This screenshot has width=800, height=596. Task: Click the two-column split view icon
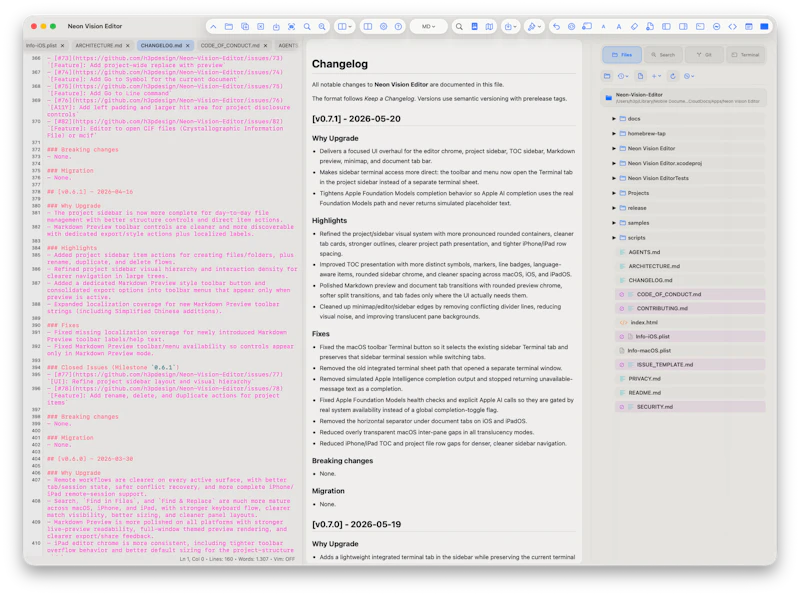coord(368,27)
